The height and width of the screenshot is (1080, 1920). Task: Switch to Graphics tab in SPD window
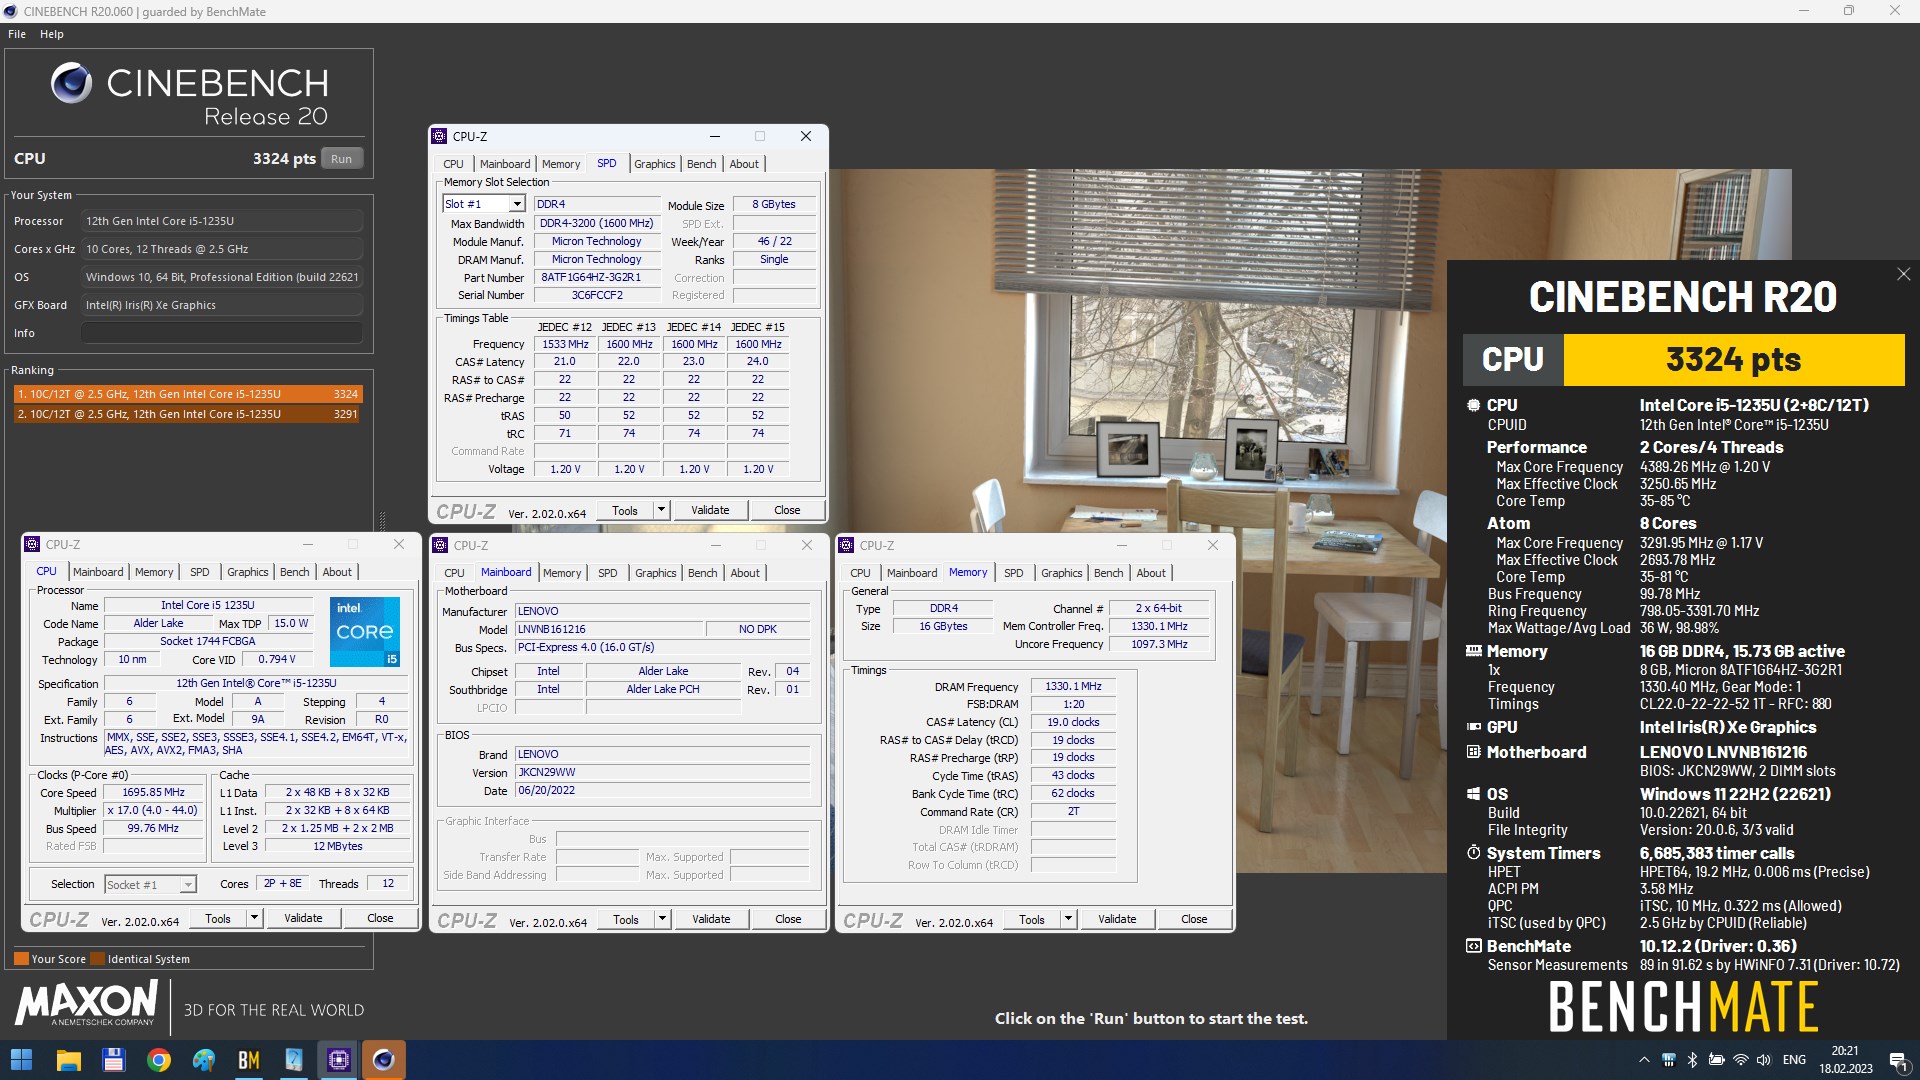click(654, 164)
